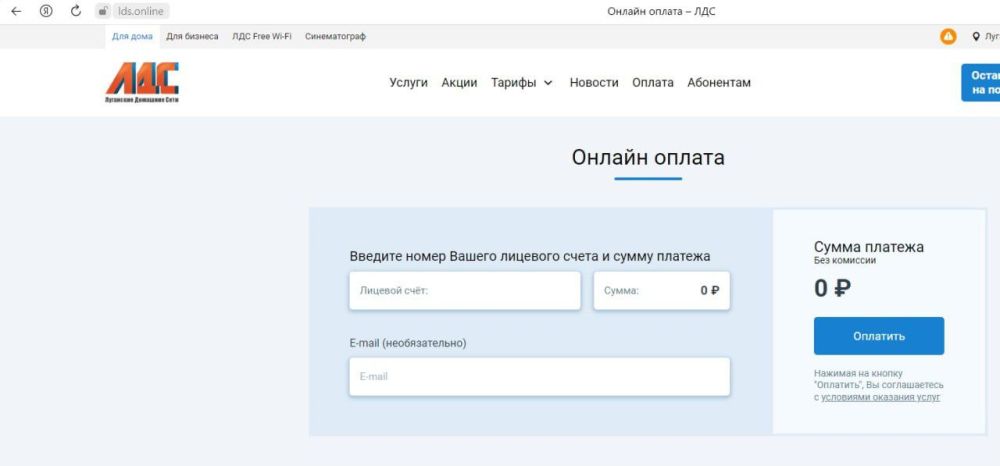Click the ЛДС company logo
This screenshot has width=1000, height=466.
click(142, 82)
